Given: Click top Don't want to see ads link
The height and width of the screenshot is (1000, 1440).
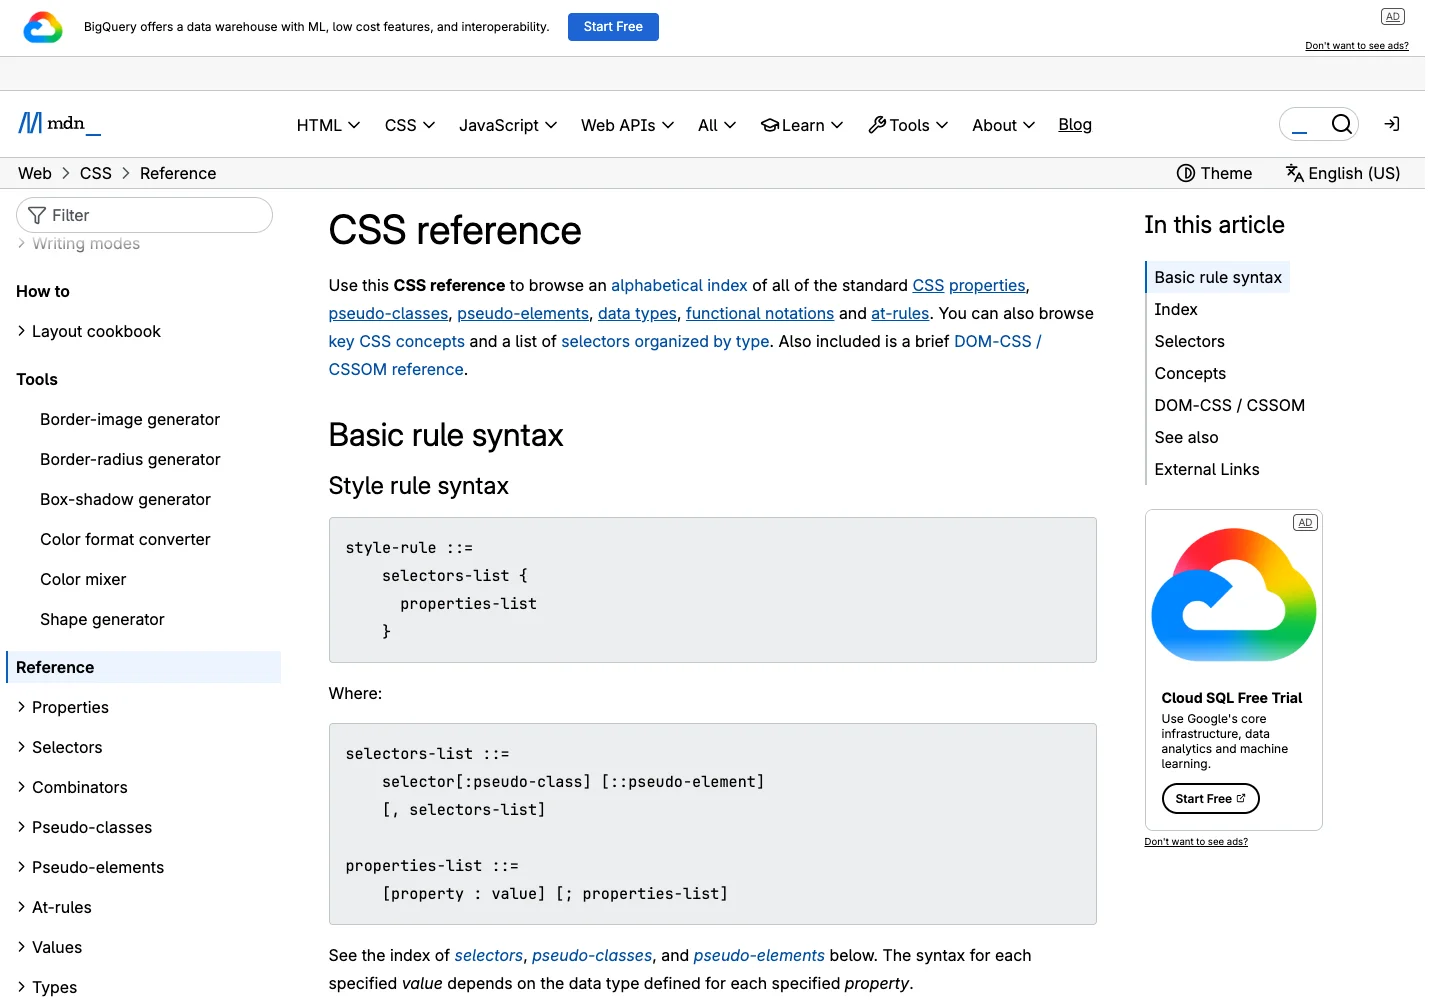Looking at the screenshot, I should (x=1357, y=46).
